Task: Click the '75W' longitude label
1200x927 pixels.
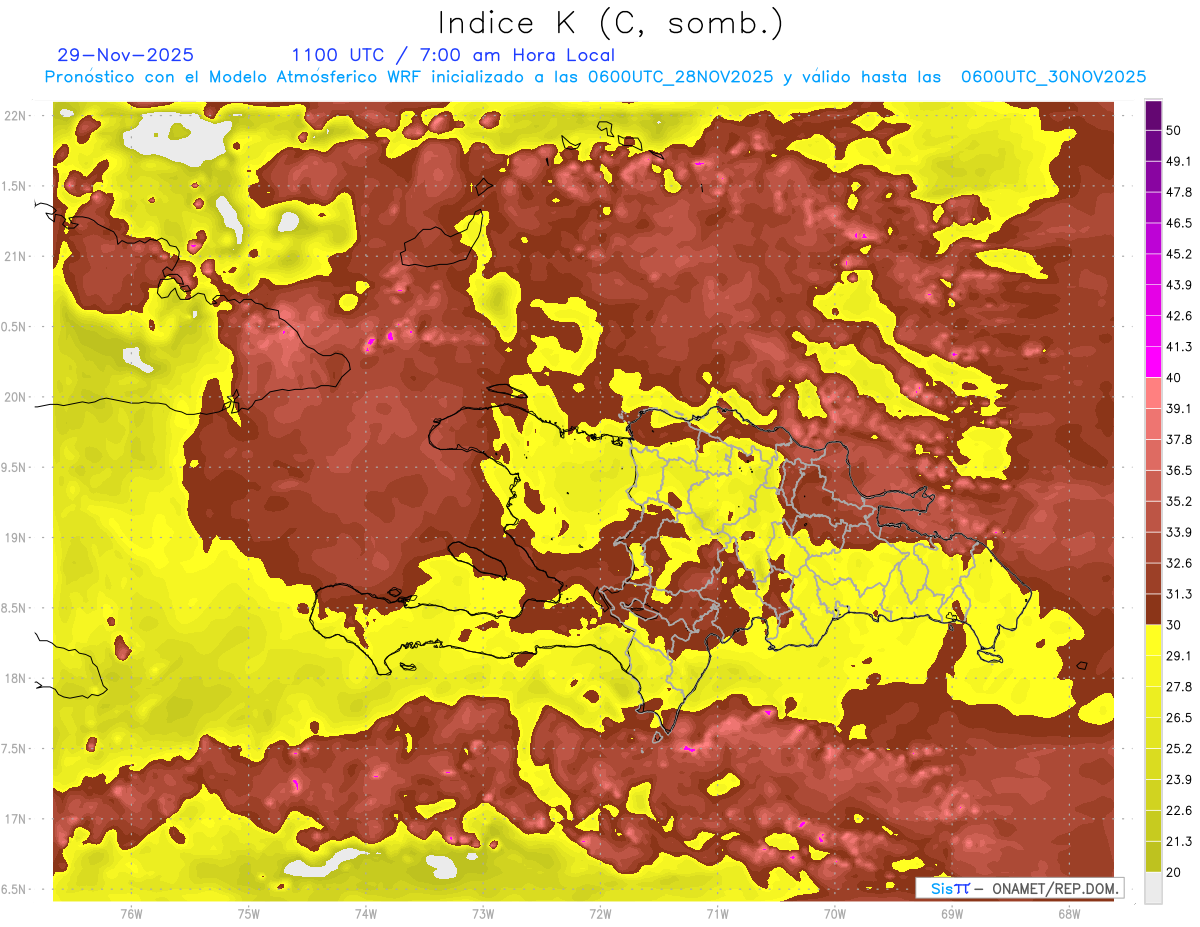Action: 248,913
